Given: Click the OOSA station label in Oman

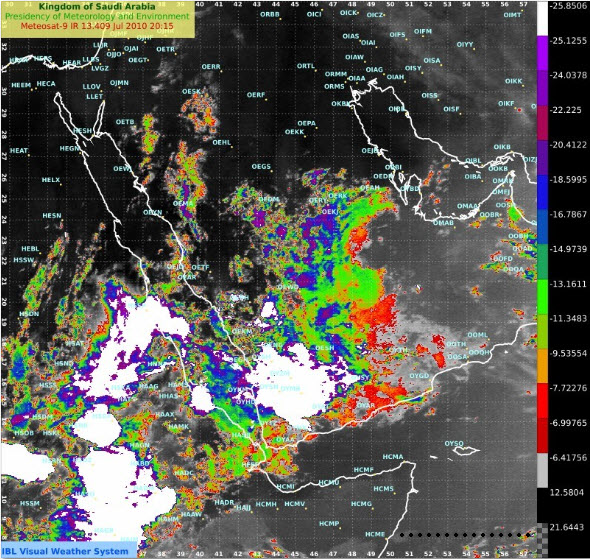Looking at the screenshot, I should tap(458, 356).
